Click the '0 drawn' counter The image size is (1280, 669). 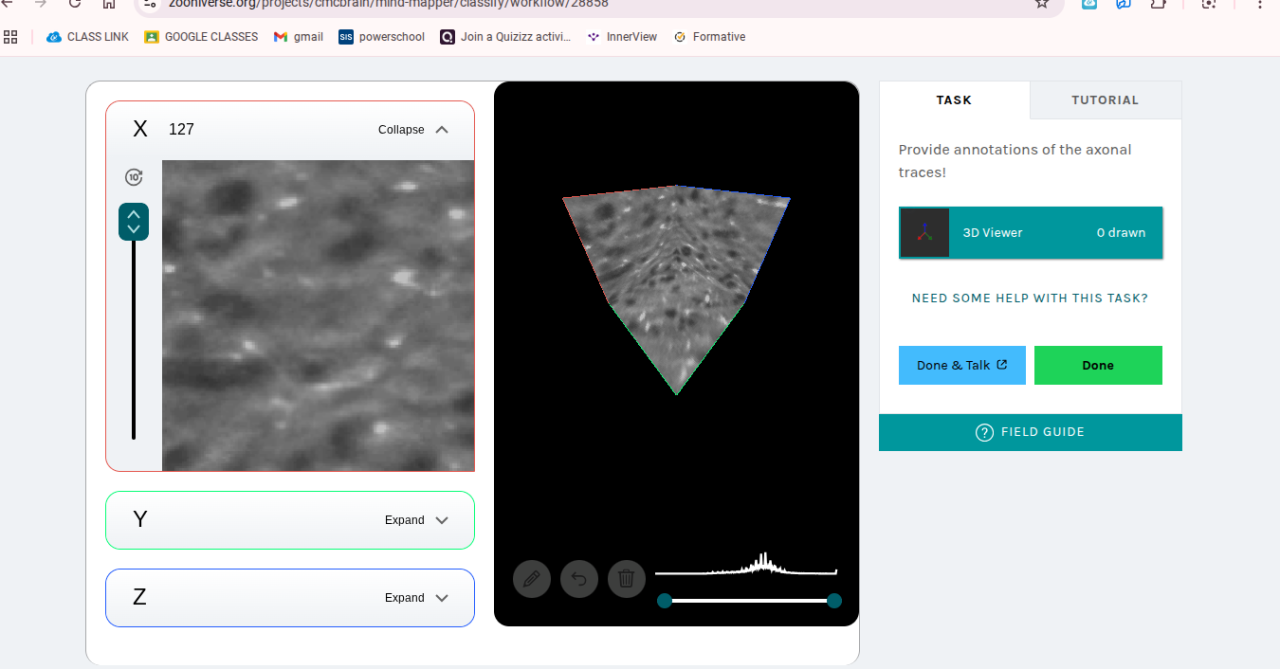(1121, 233)
